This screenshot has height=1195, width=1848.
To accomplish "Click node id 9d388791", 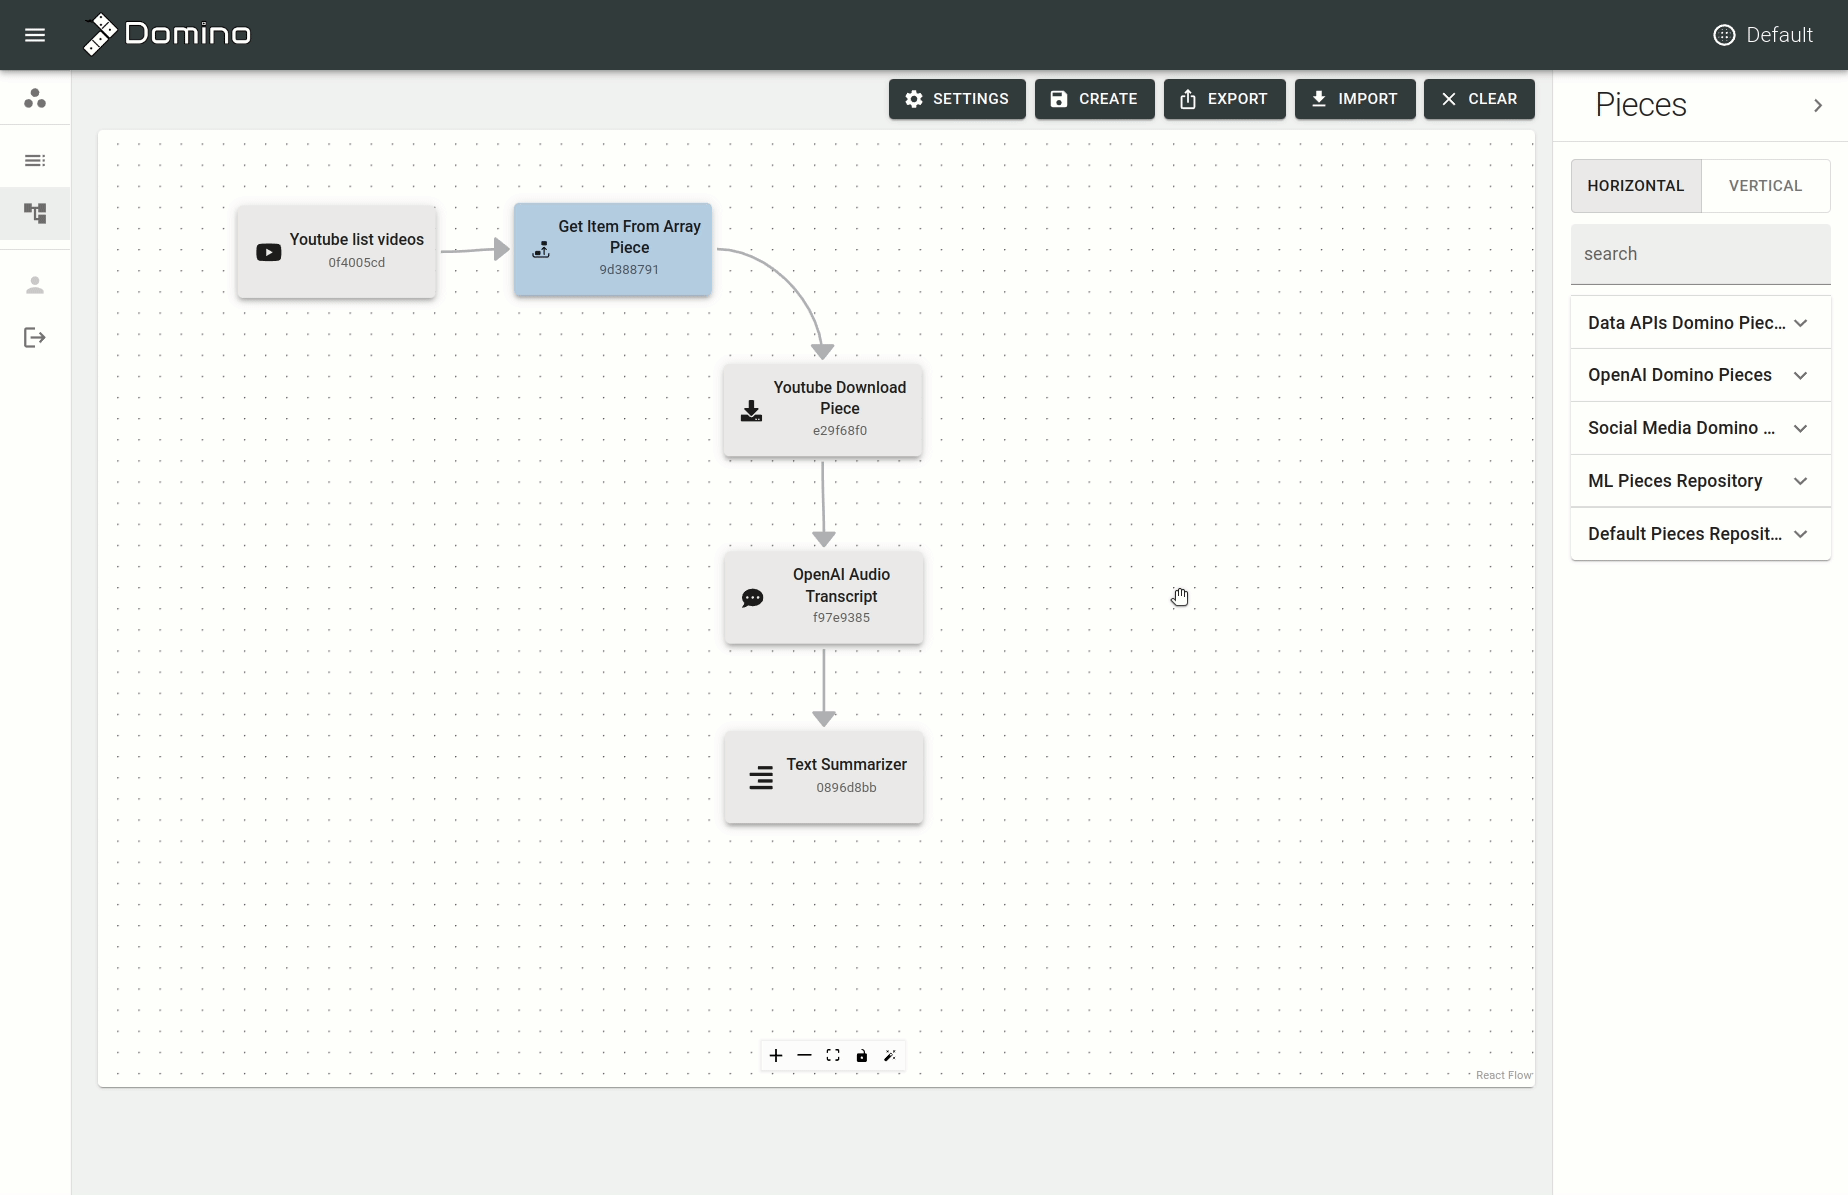I will point(629,270).
